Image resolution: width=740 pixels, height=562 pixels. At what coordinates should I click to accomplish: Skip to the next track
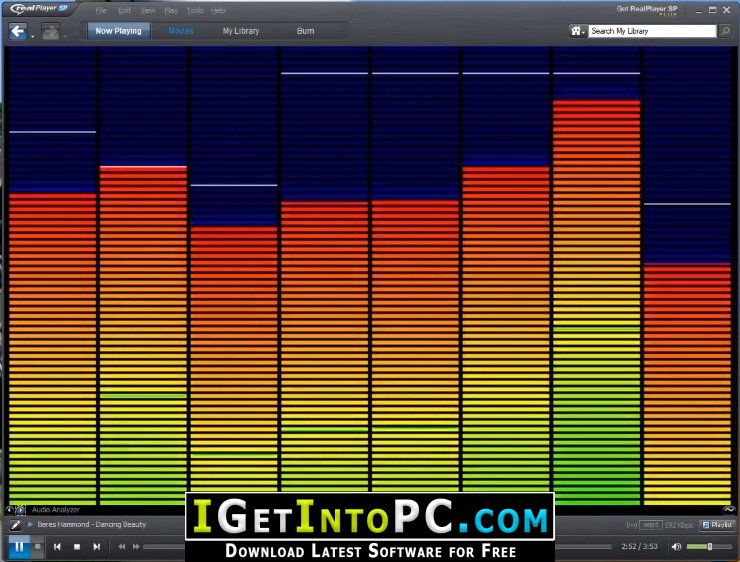click(97, 547)
